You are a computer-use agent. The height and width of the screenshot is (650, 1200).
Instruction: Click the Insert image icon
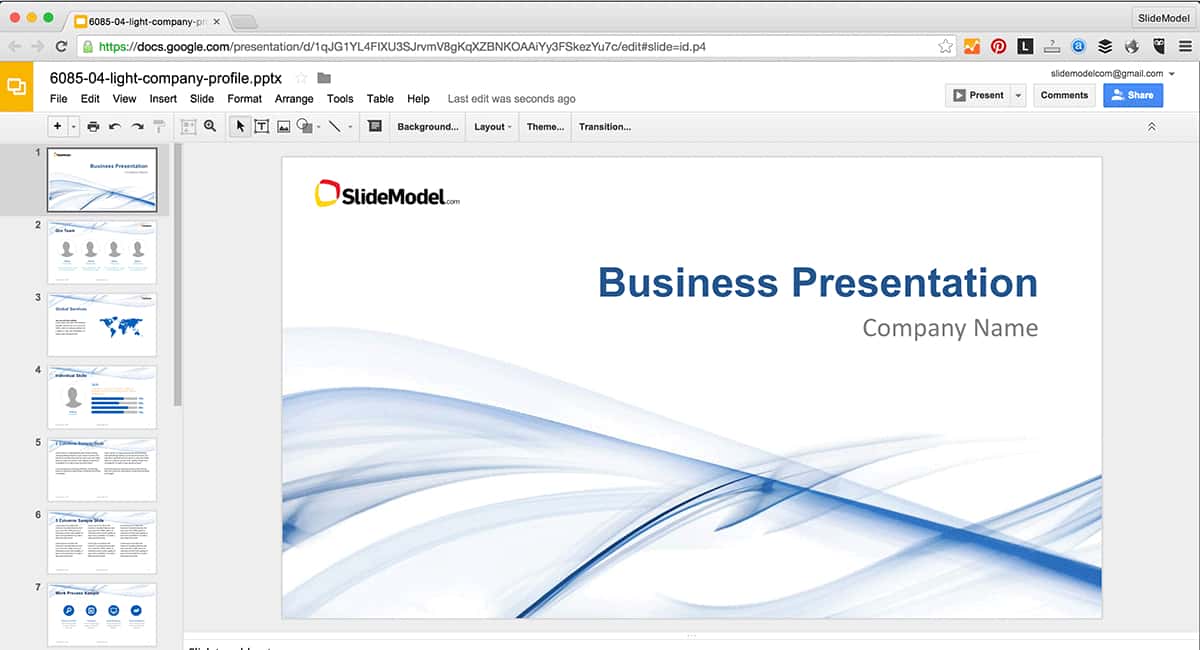click(x=283, y=127)
